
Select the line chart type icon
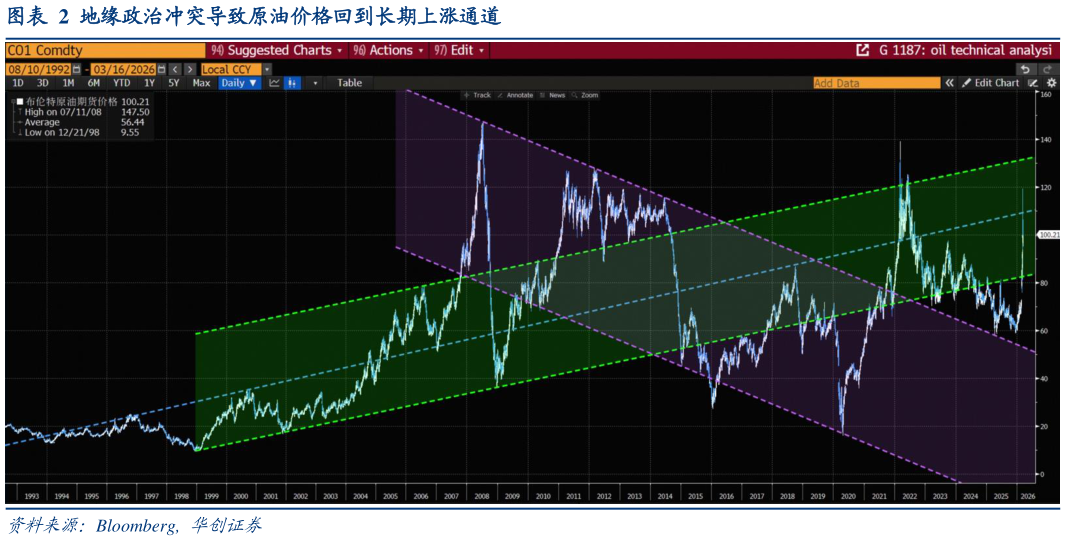coord(274,83)
